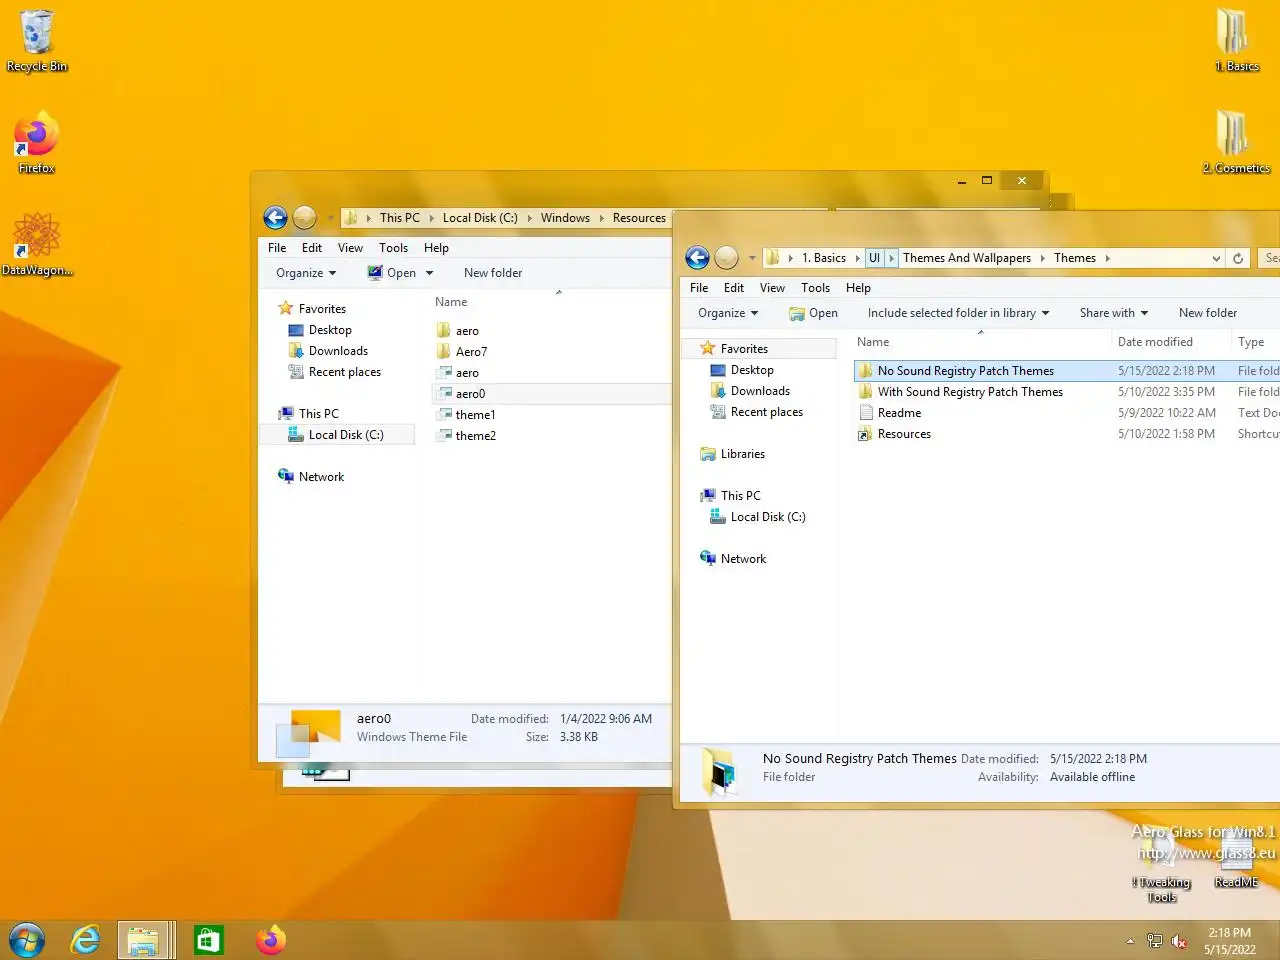The image size is (1280, 960).
Task: Switch to File Explorer on the taskbar
Action: pos(144,940)
